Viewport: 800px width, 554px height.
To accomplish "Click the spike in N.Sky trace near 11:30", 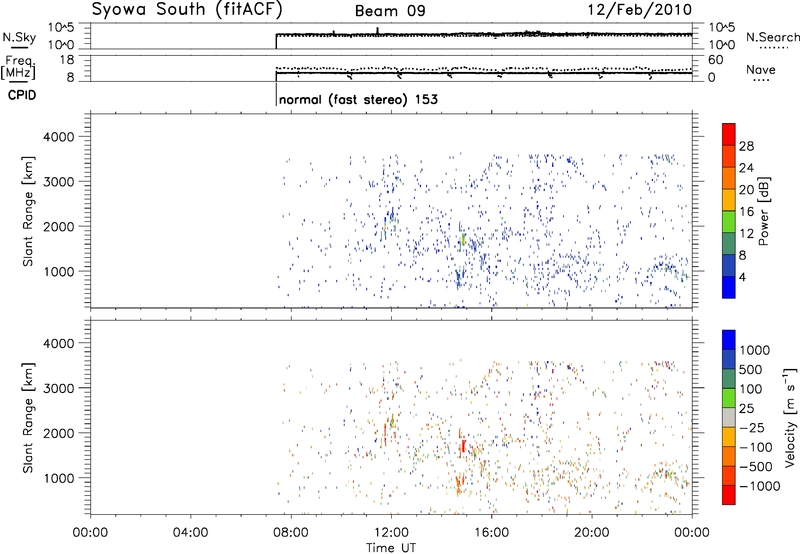I will 378,31.
